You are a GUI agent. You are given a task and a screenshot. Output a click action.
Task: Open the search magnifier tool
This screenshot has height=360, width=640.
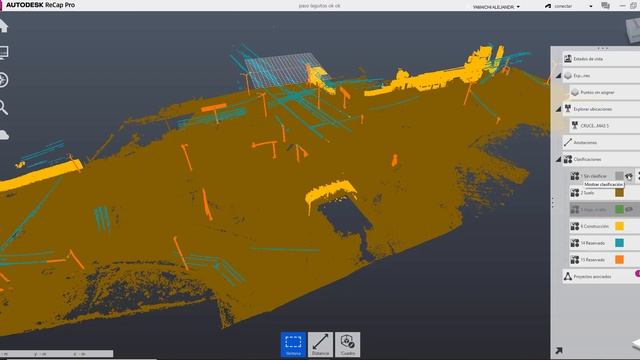[x=4, y=107]
